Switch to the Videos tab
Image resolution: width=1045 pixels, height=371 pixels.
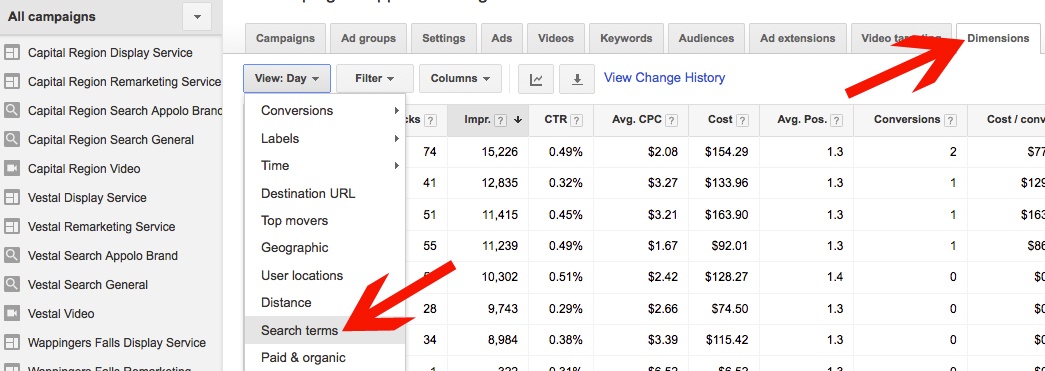(556, 39)
